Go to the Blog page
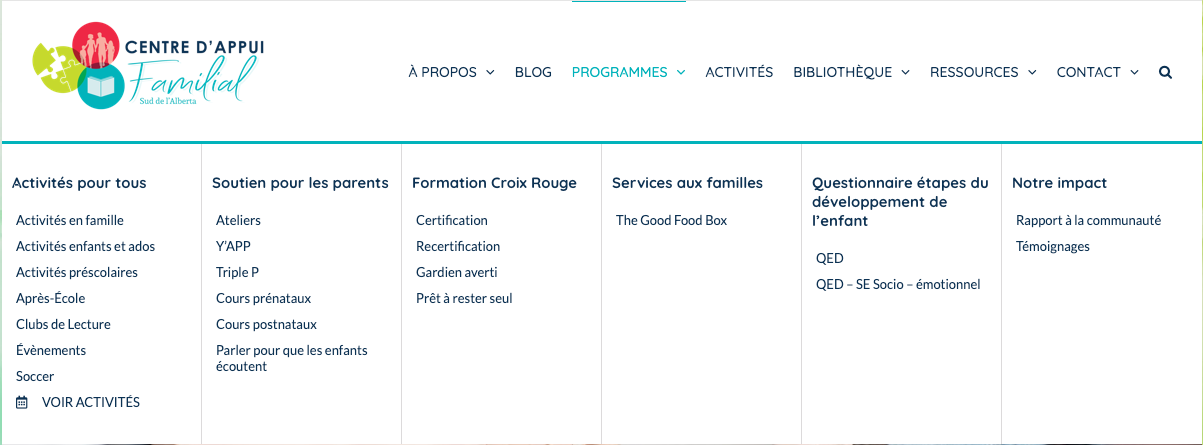The width and height of the screenshot is (1203, 445). (533, 72)
